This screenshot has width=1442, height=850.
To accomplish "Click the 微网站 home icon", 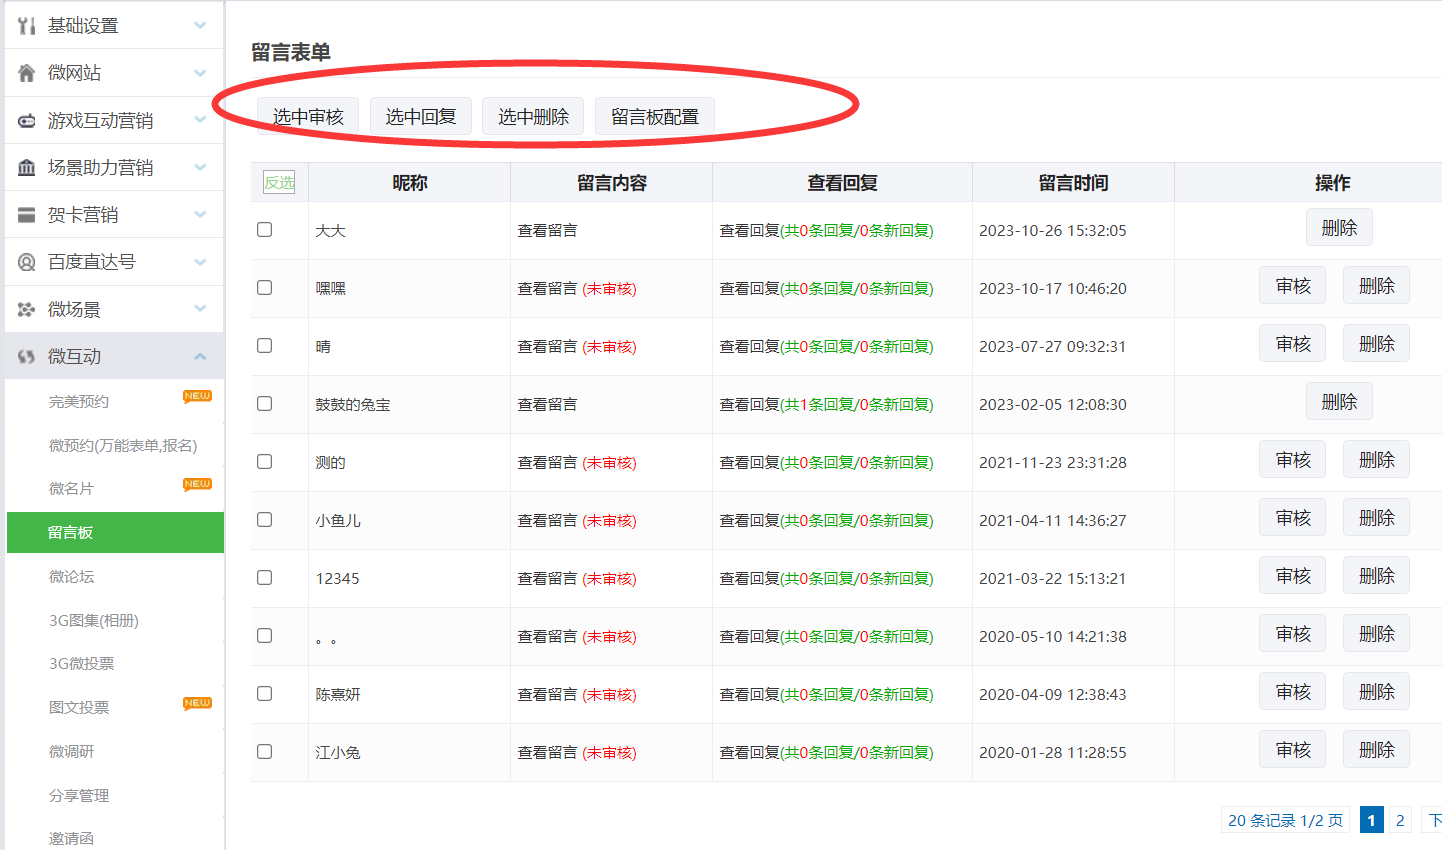I will pos(27,73).
